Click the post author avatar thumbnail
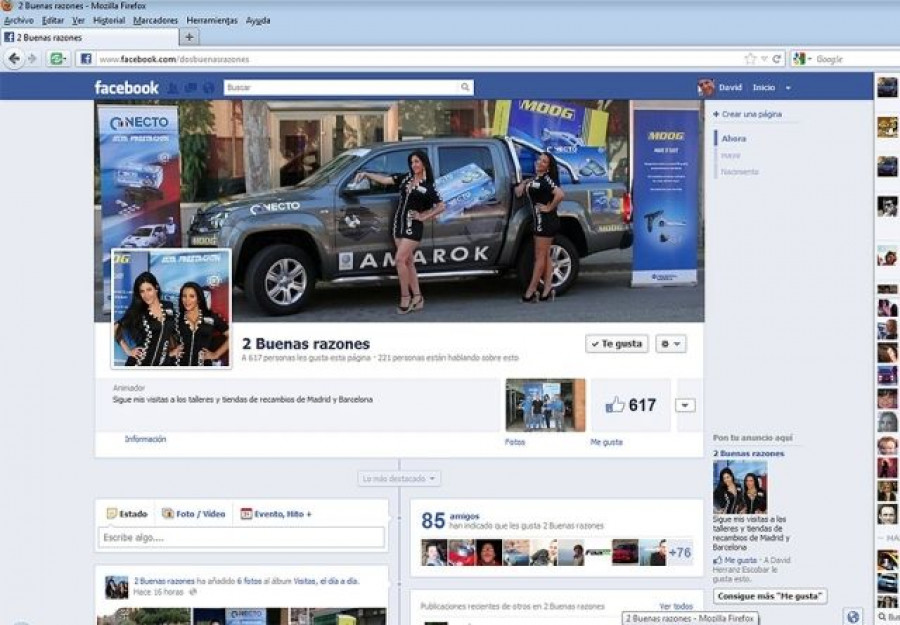The height and width of the screenshot is (625, 900). (117, 587)
